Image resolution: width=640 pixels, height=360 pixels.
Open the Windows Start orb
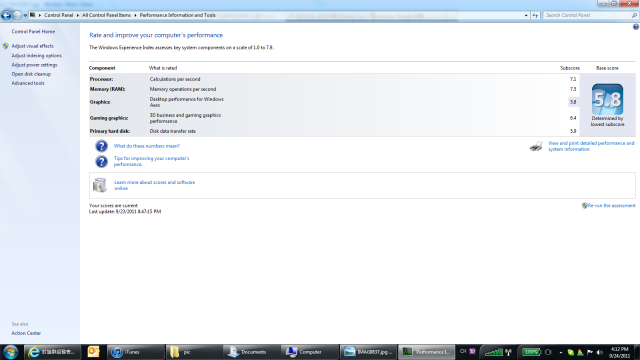[x=10, y=352]
